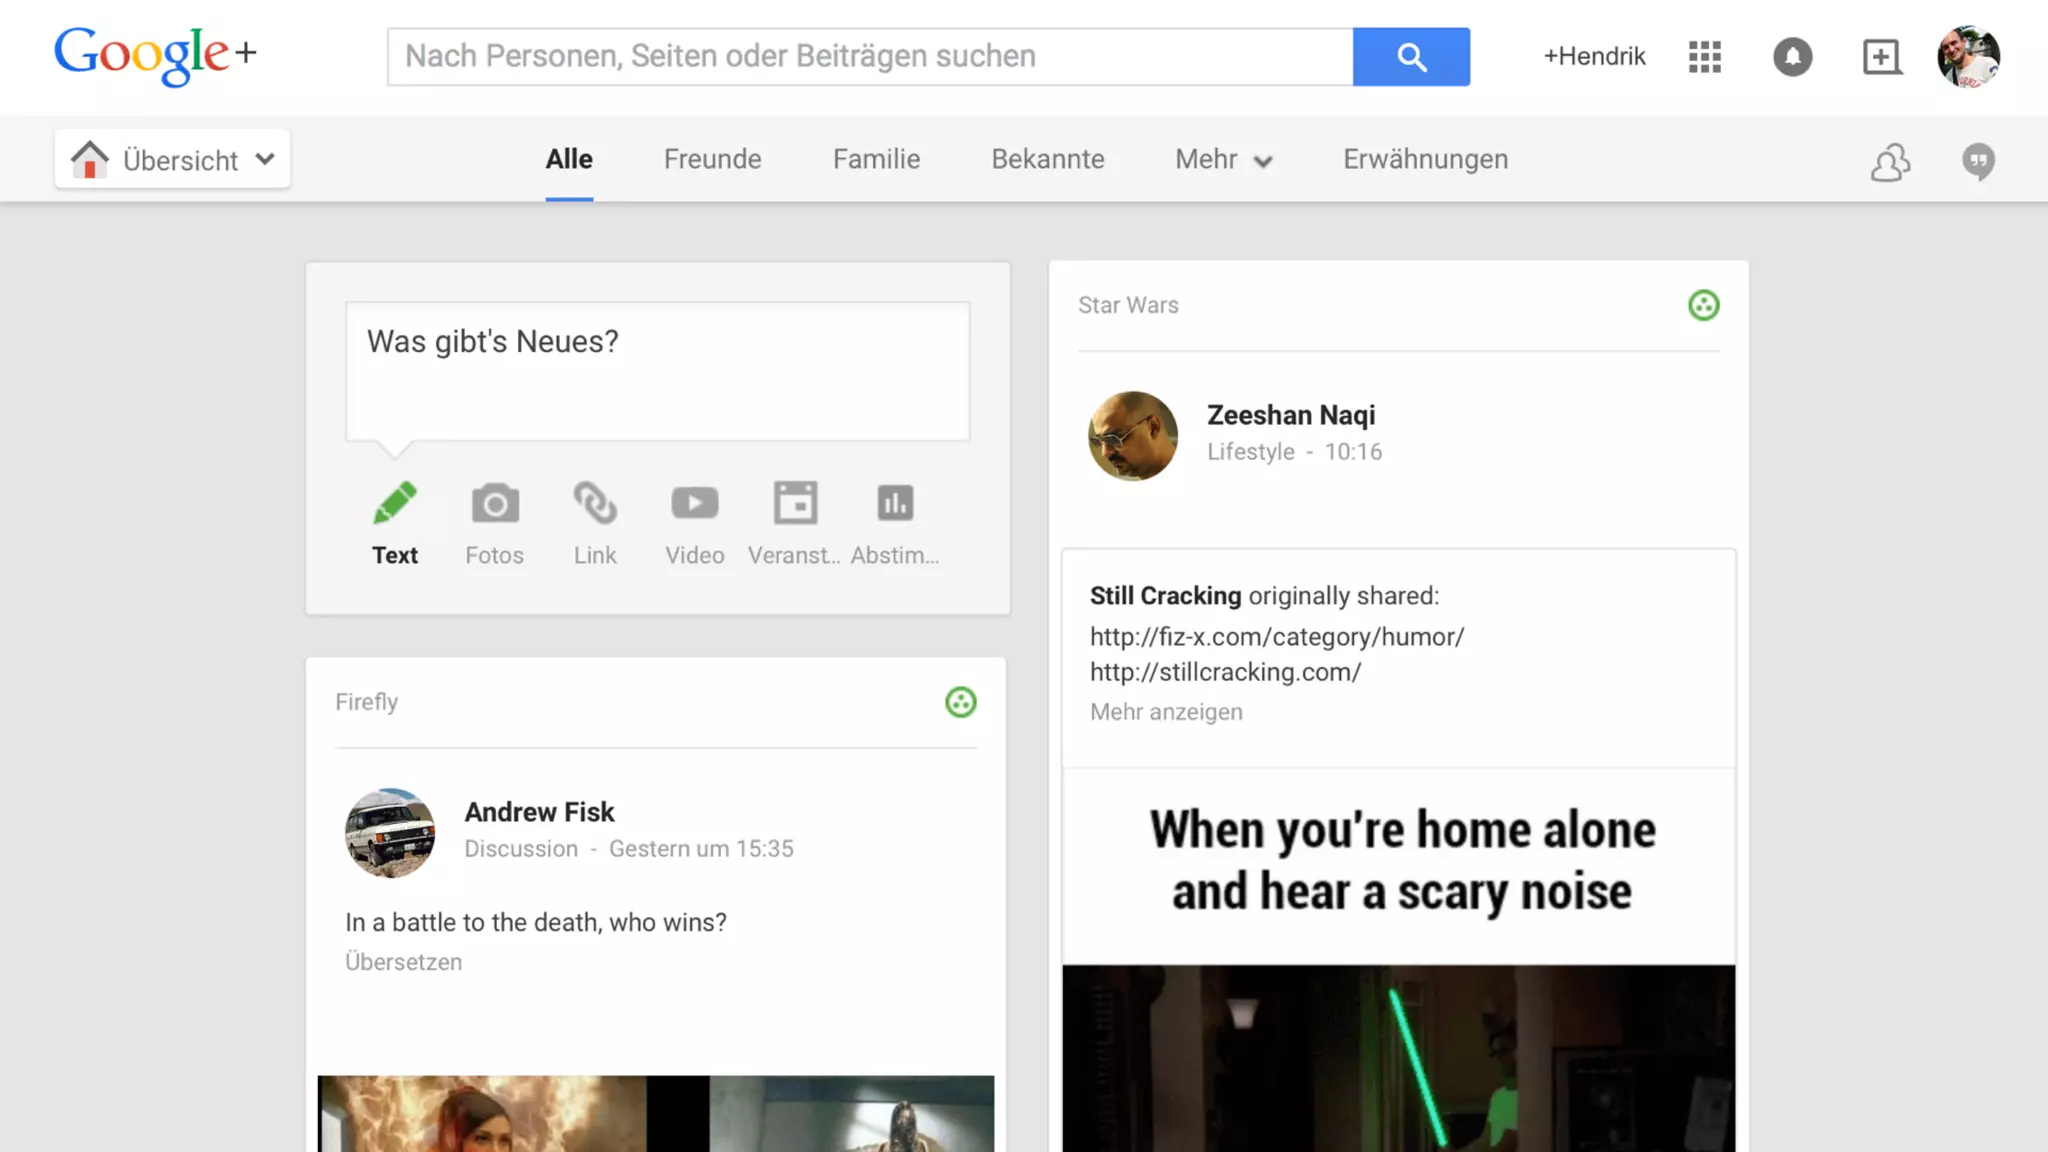Expand the Mehr circles dropdown
Screen dimensions: 2048x1152
[1223, 160]
